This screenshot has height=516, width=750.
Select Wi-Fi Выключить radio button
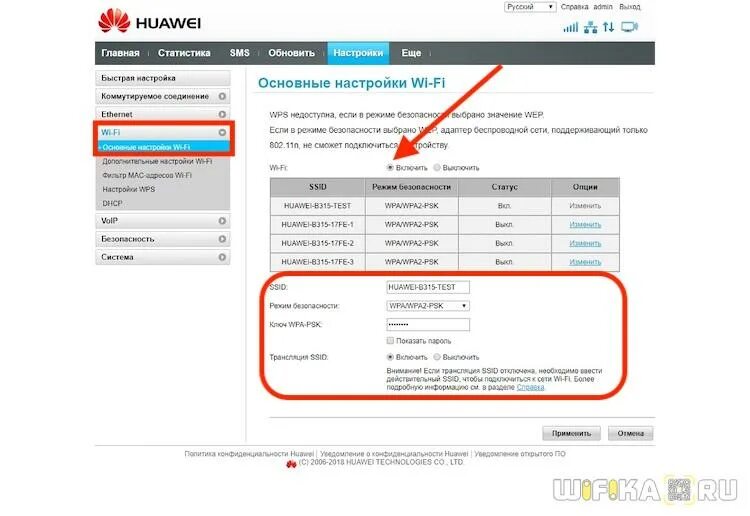point(437,167)
